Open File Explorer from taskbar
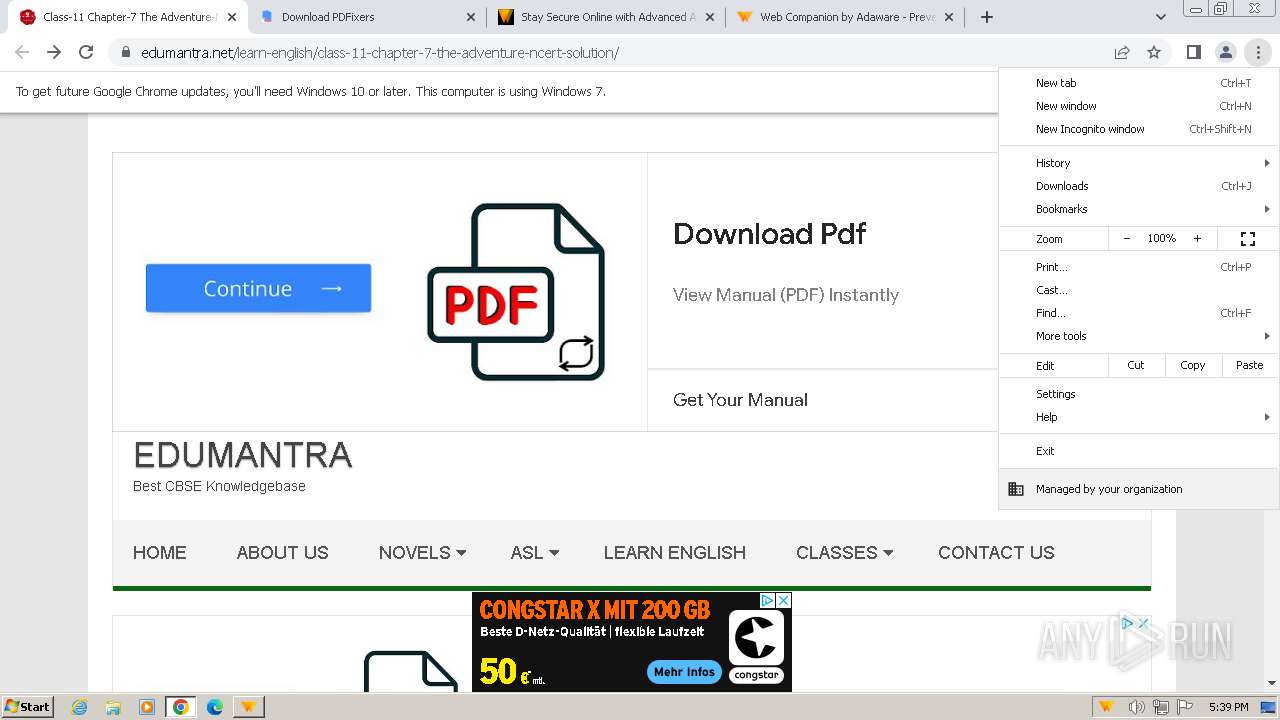This screenshot has width=1280, height=720. point(113,707)
